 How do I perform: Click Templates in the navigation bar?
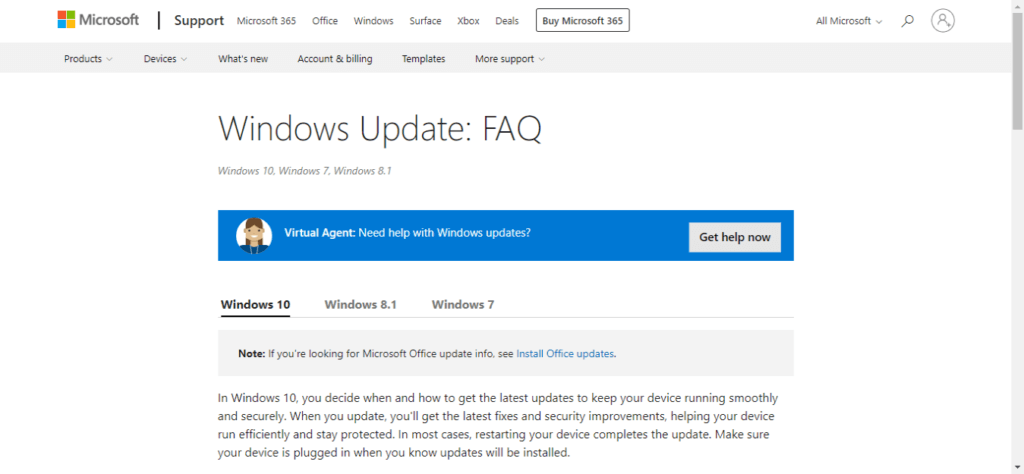click(424, 59)
